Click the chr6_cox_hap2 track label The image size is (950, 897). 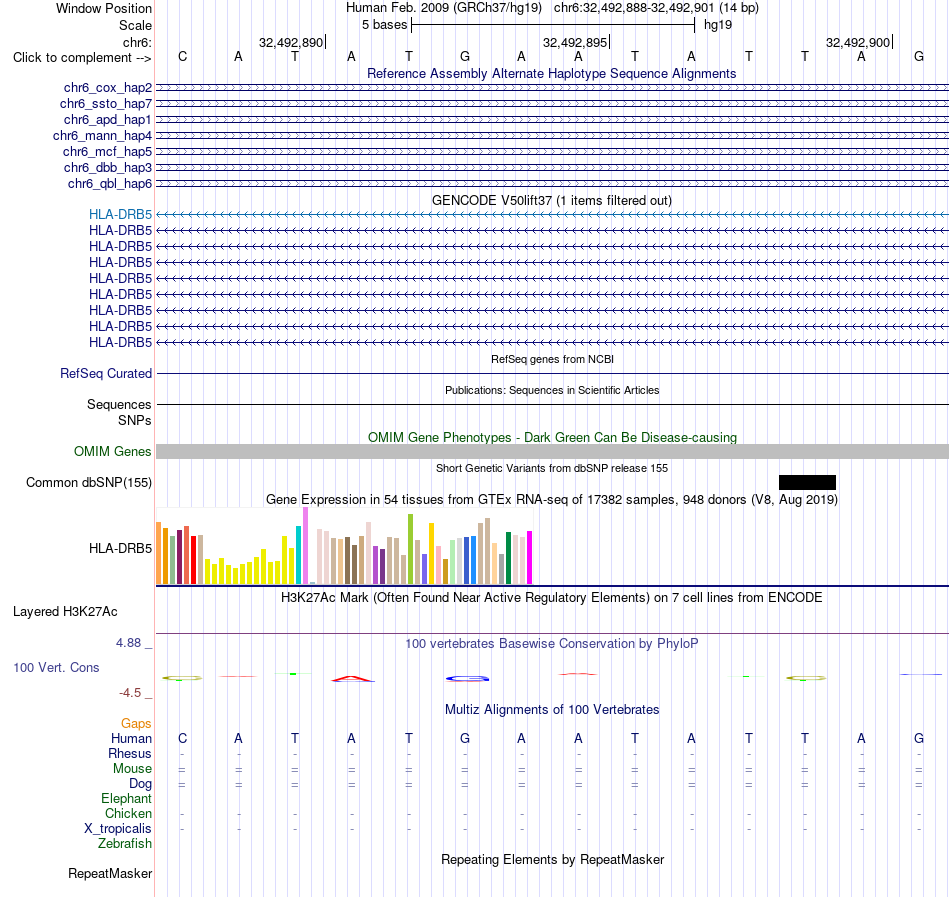[x=108, y=88]
